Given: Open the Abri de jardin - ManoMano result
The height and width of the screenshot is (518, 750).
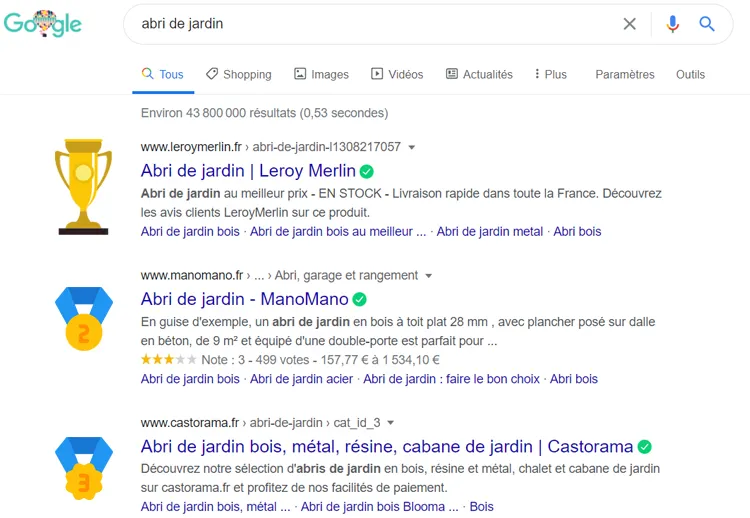Looking at the screenshot, I should [x=244, y=299].
